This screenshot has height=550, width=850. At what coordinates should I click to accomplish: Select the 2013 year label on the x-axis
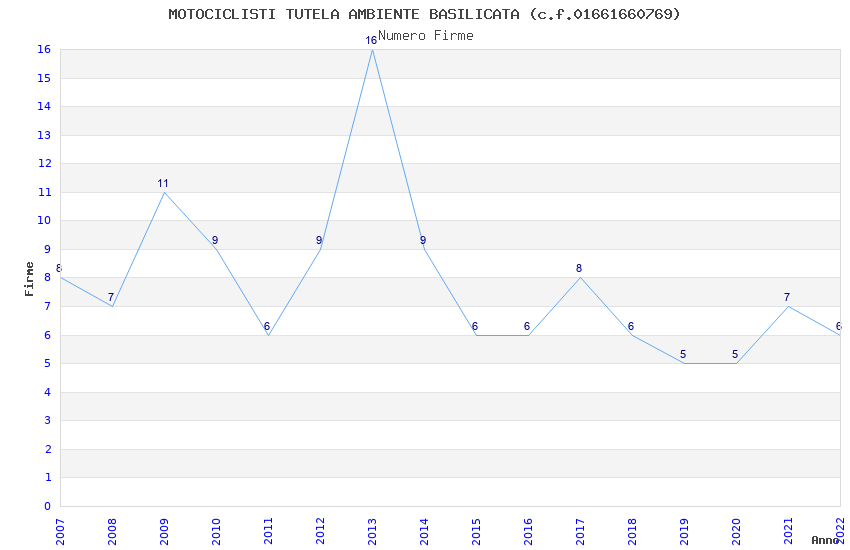coord(372,532)
